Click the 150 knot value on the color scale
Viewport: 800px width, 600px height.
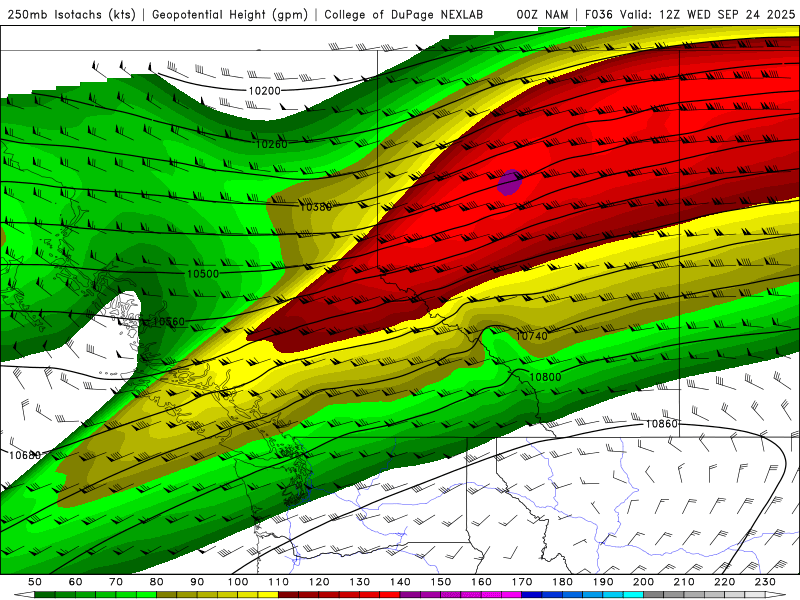441,582
